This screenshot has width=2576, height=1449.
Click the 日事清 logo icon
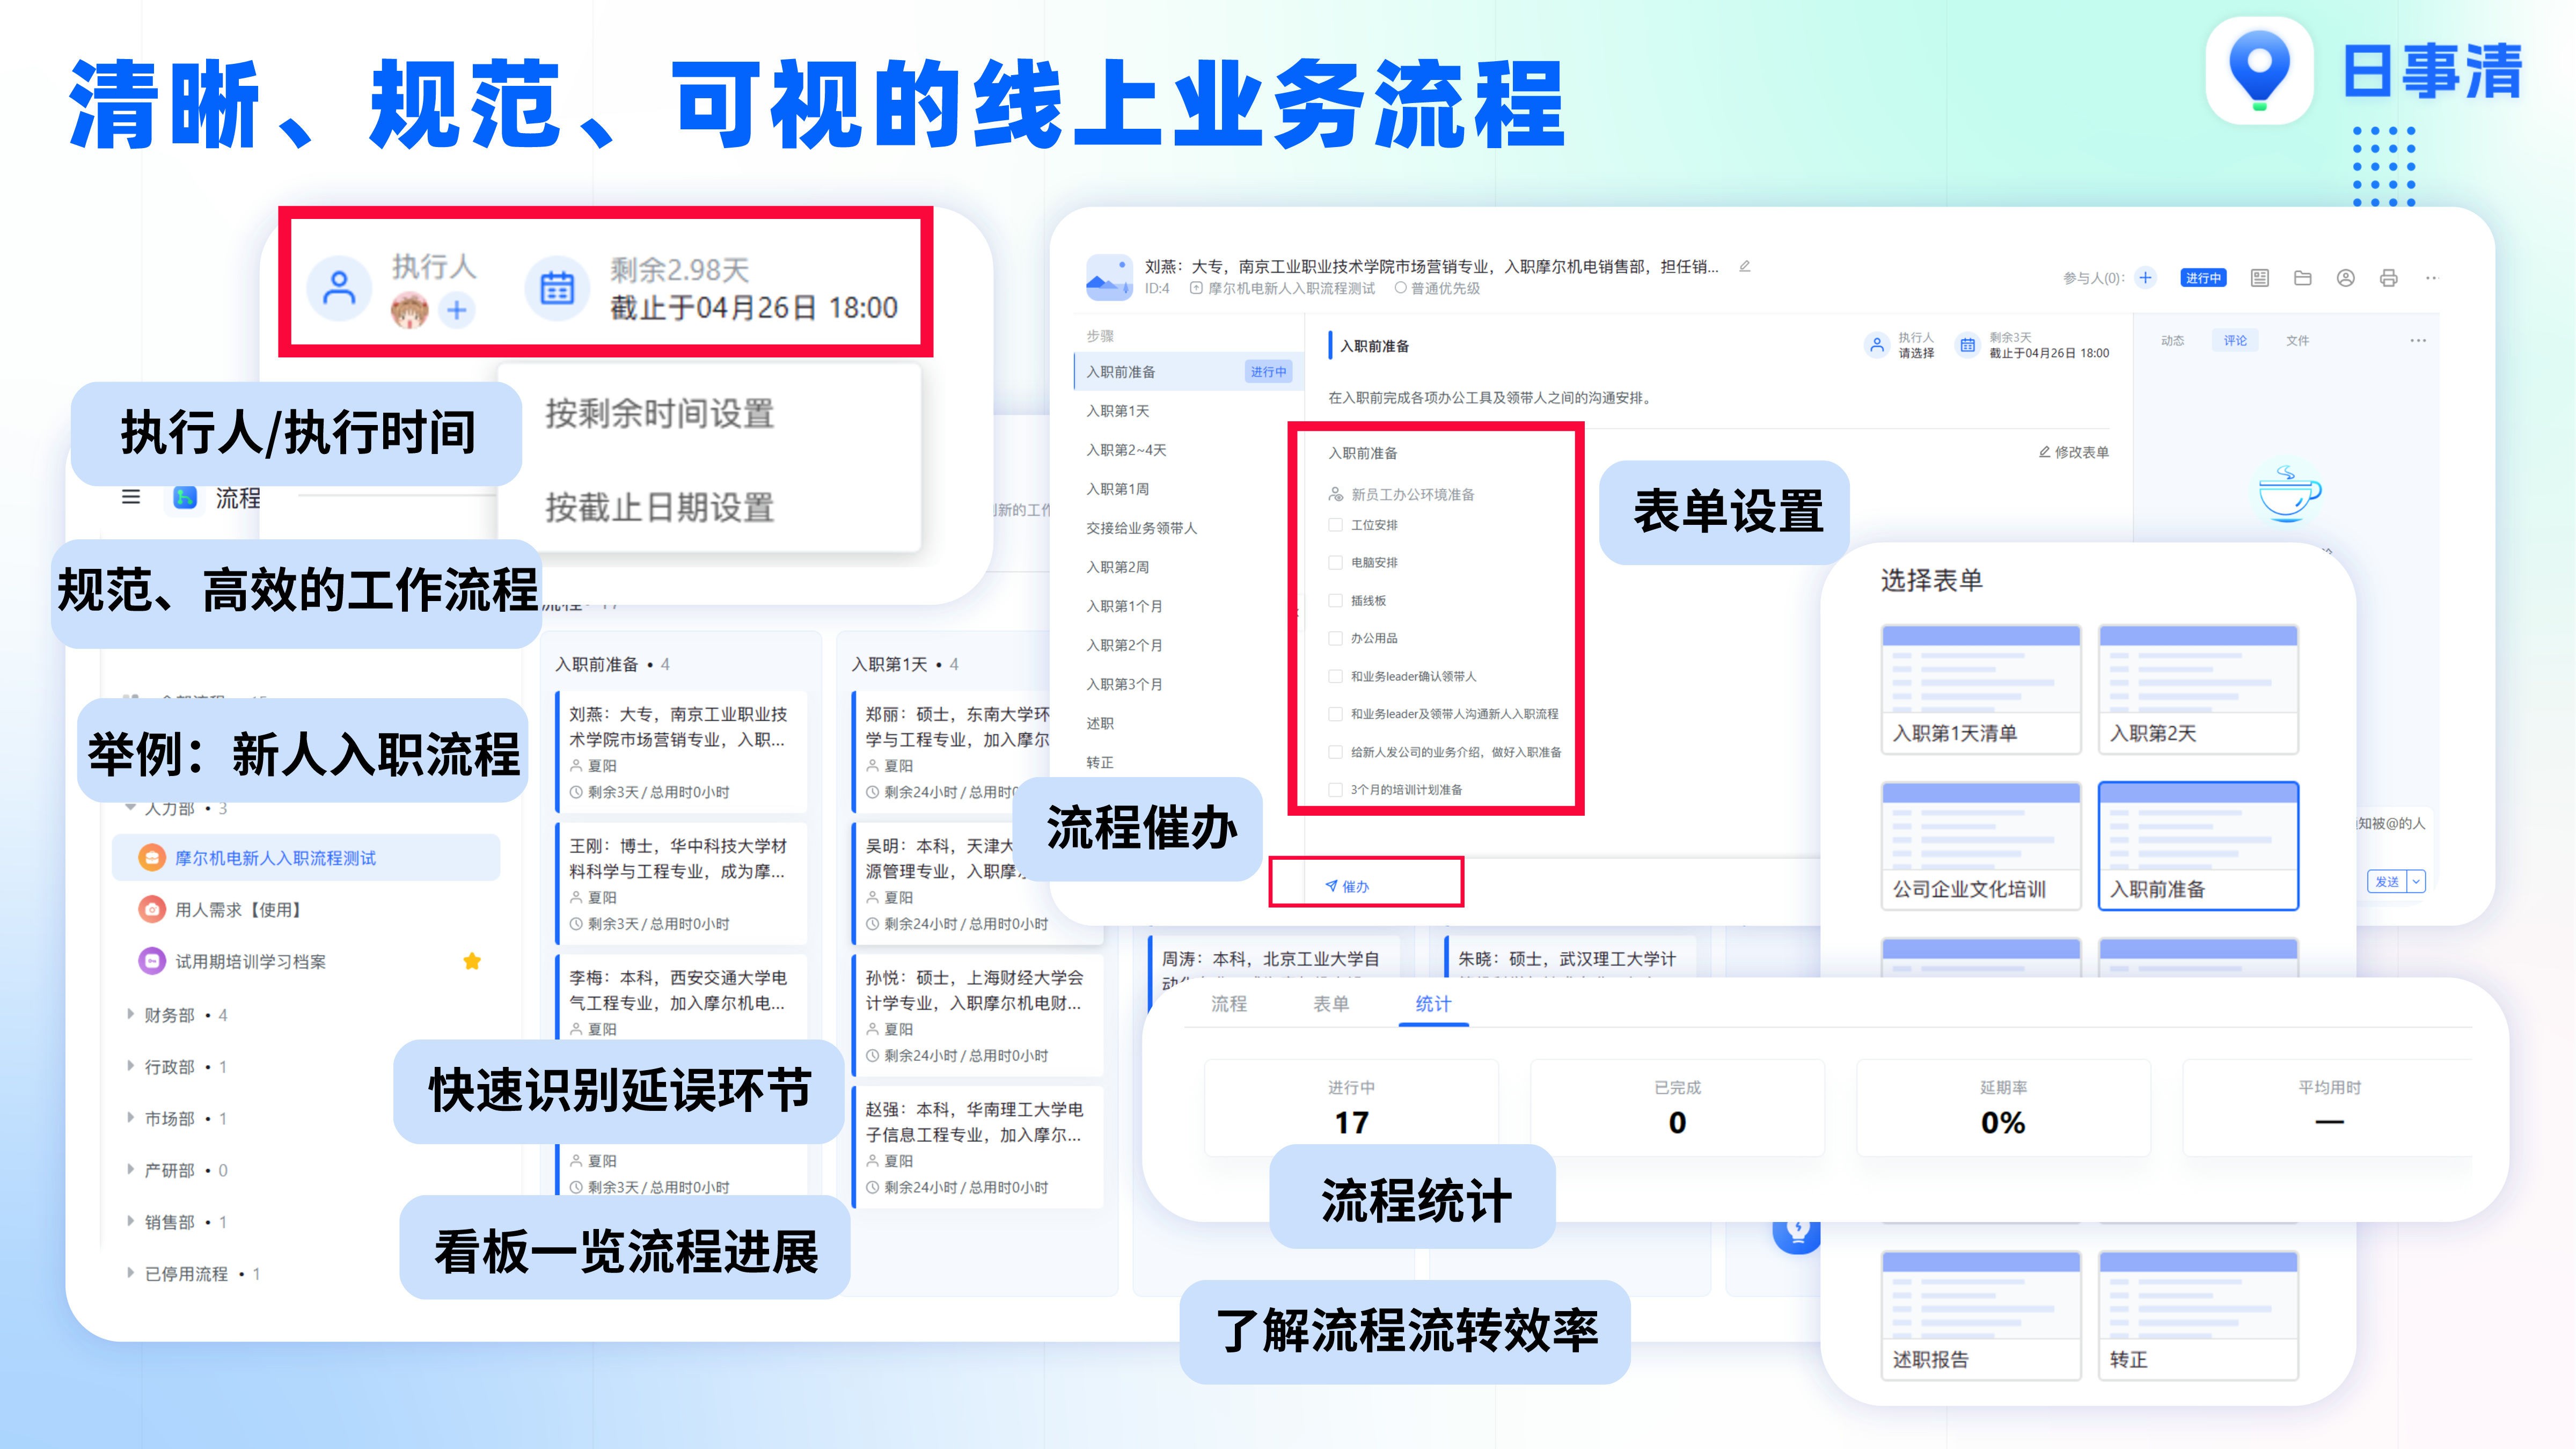tap(2259, 71)
